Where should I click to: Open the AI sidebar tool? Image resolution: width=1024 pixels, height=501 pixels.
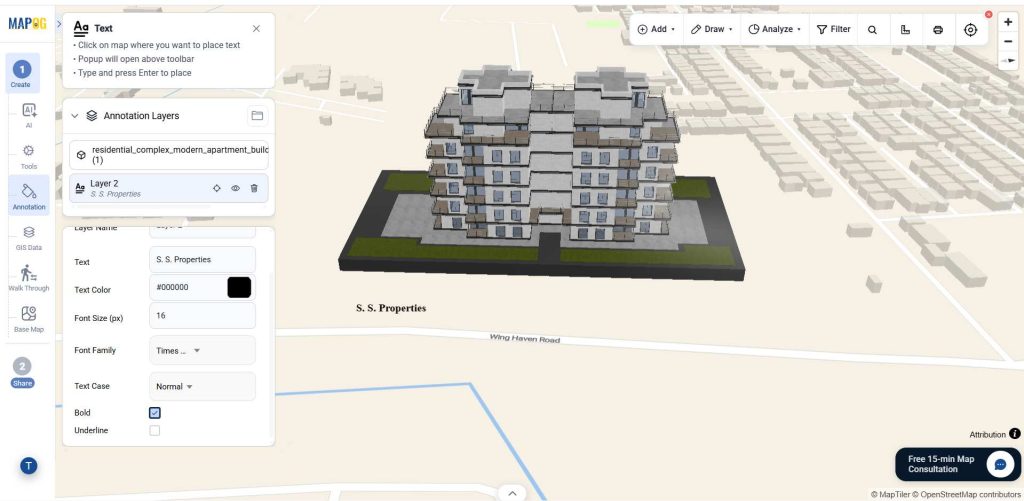point(29,114)
